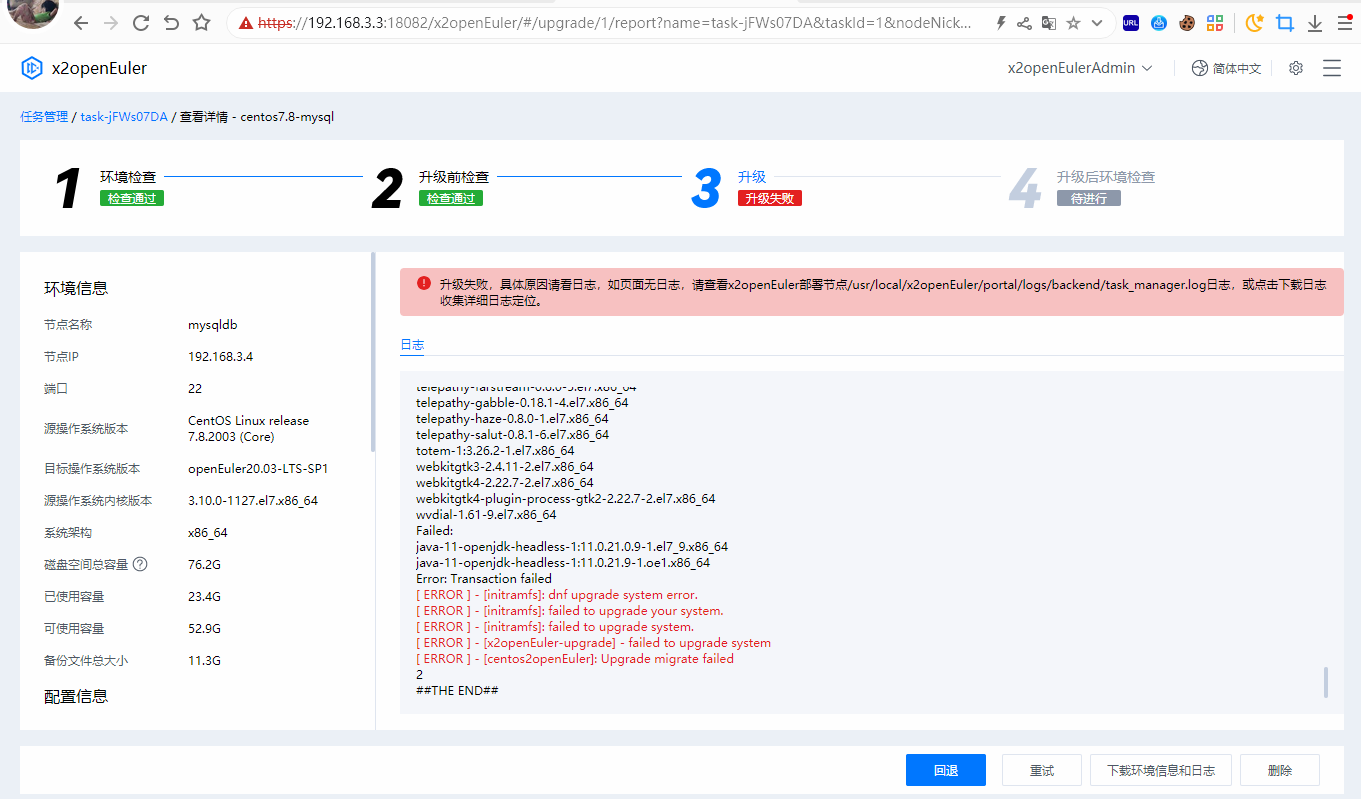Bookmark page with star icon left of address bar

201,22
